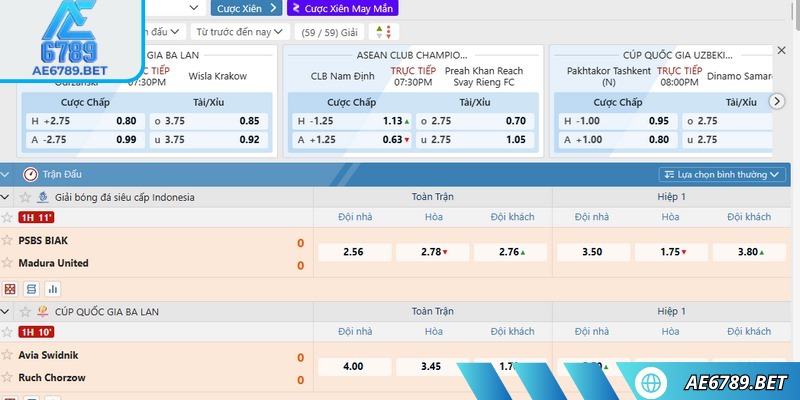800x400 pixels.
Task: Select the 2.56 home odds for PSBS BIAK
Action: 353,252
